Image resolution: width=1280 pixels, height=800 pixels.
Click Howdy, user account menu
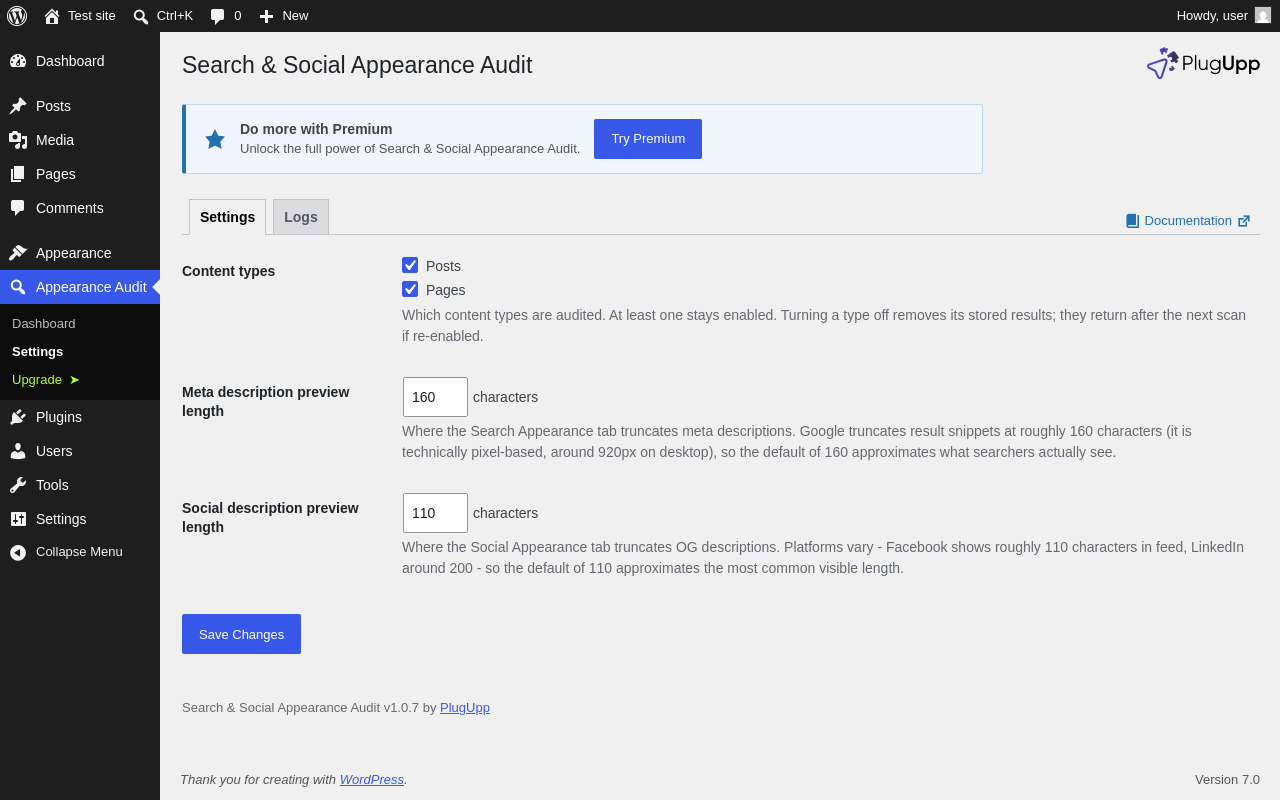click(x=1223, y=16)
